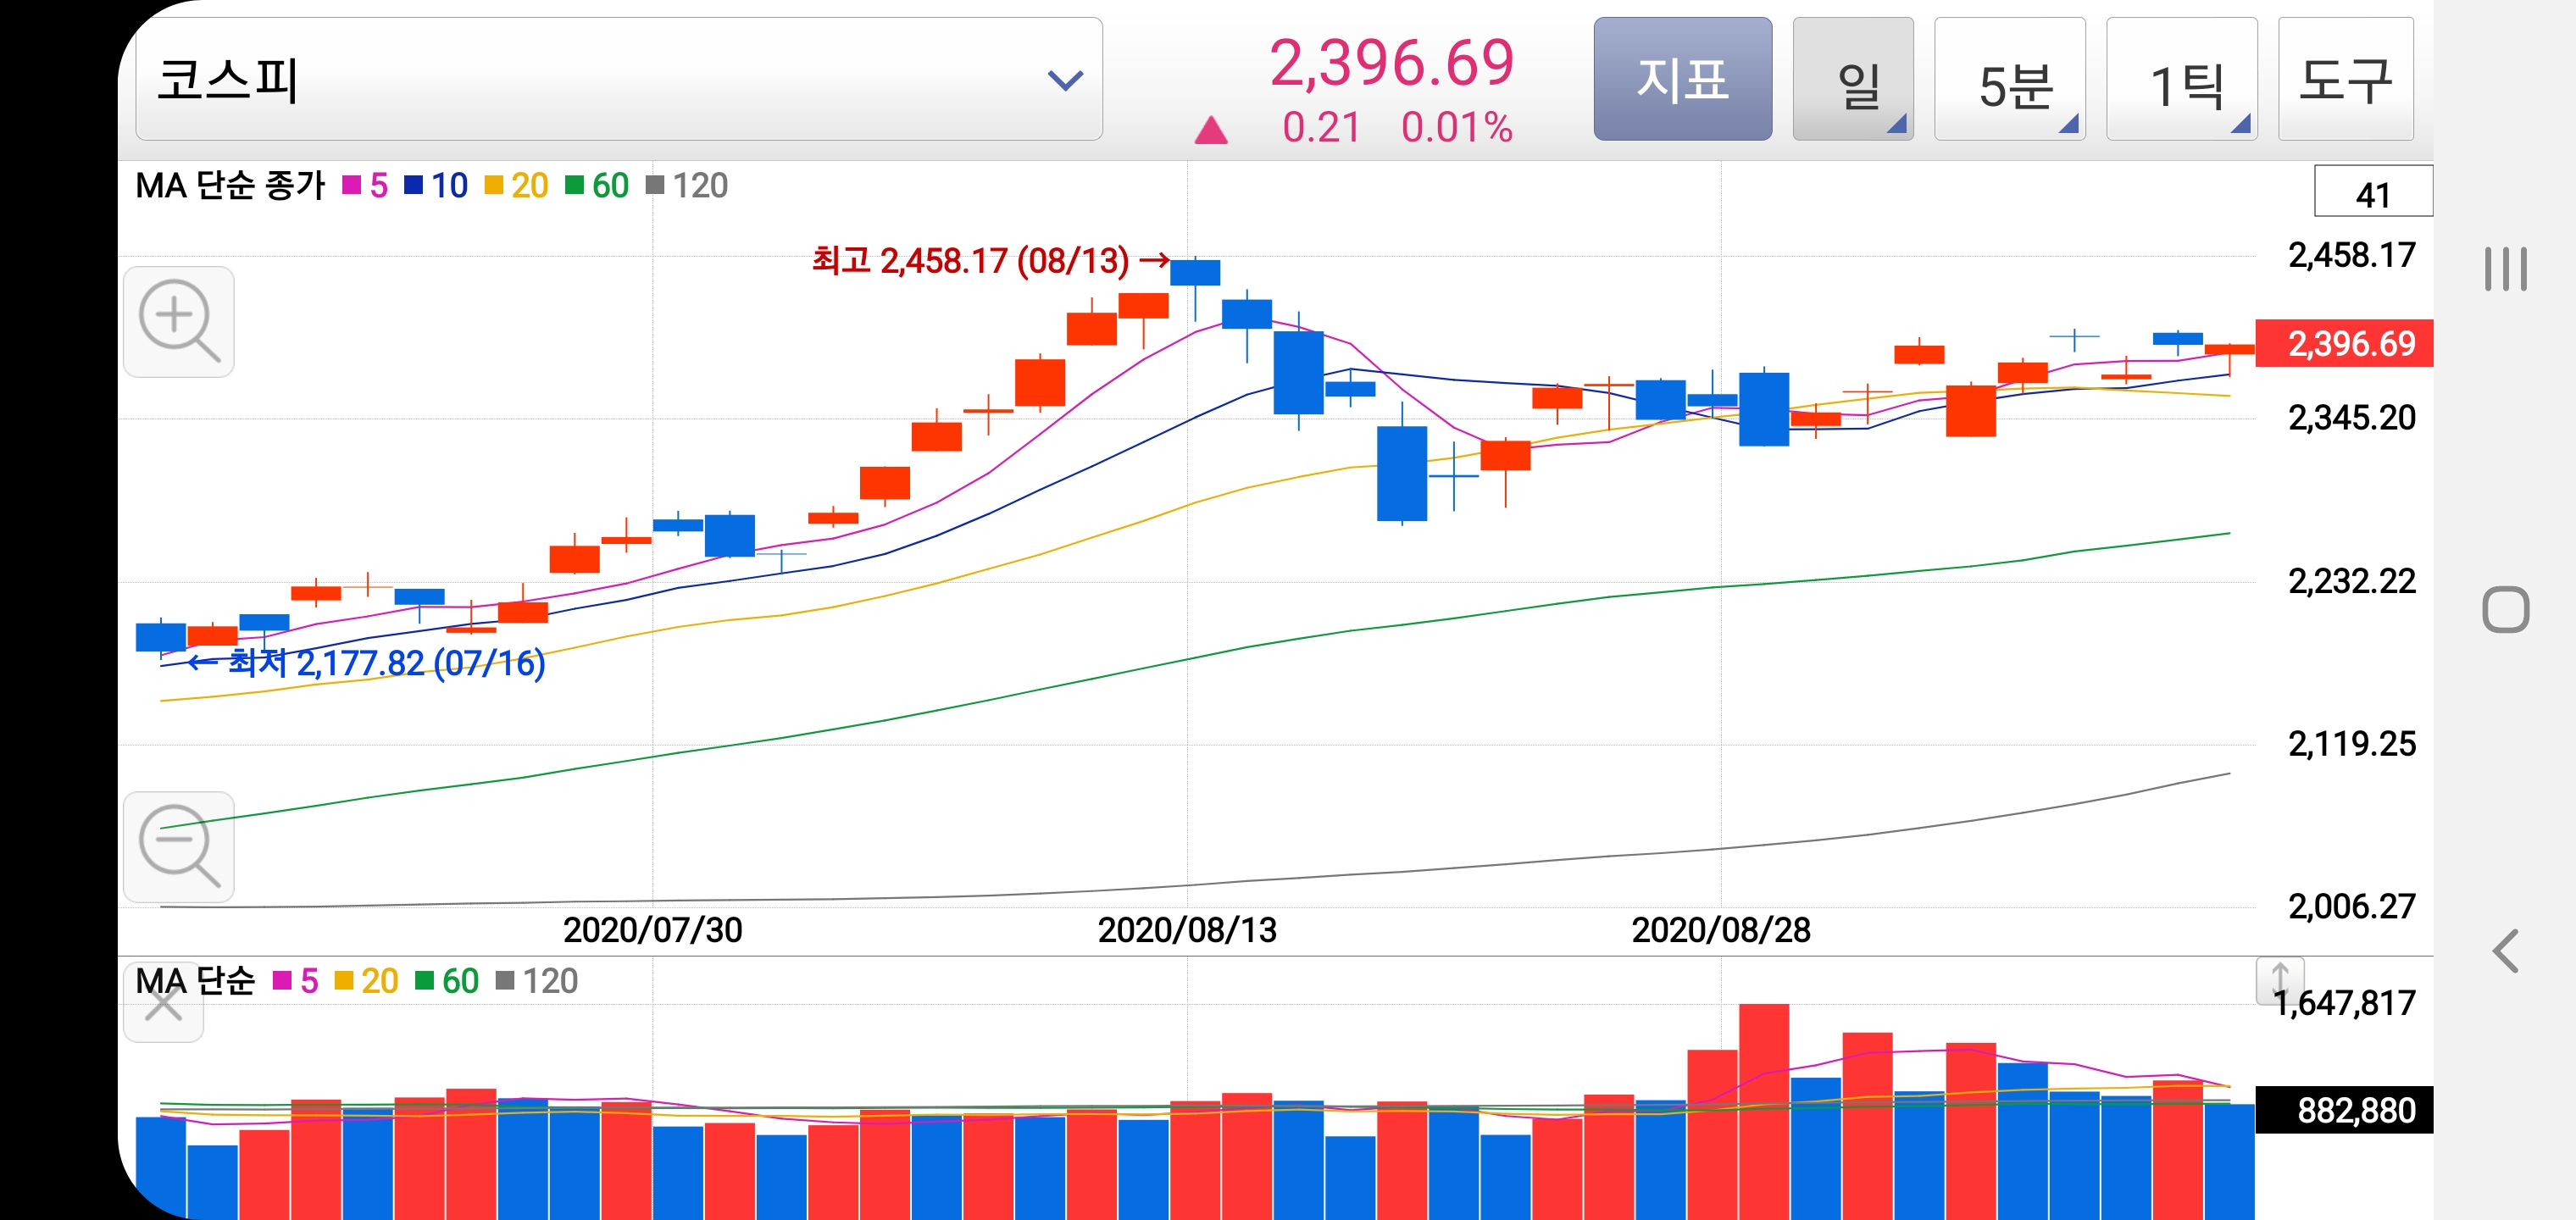The height and width of the screenshot is (1220, 2576).
Task: Click the black volume tag 882,880
Action: pyautogui.click(x=2344, y=1109)
